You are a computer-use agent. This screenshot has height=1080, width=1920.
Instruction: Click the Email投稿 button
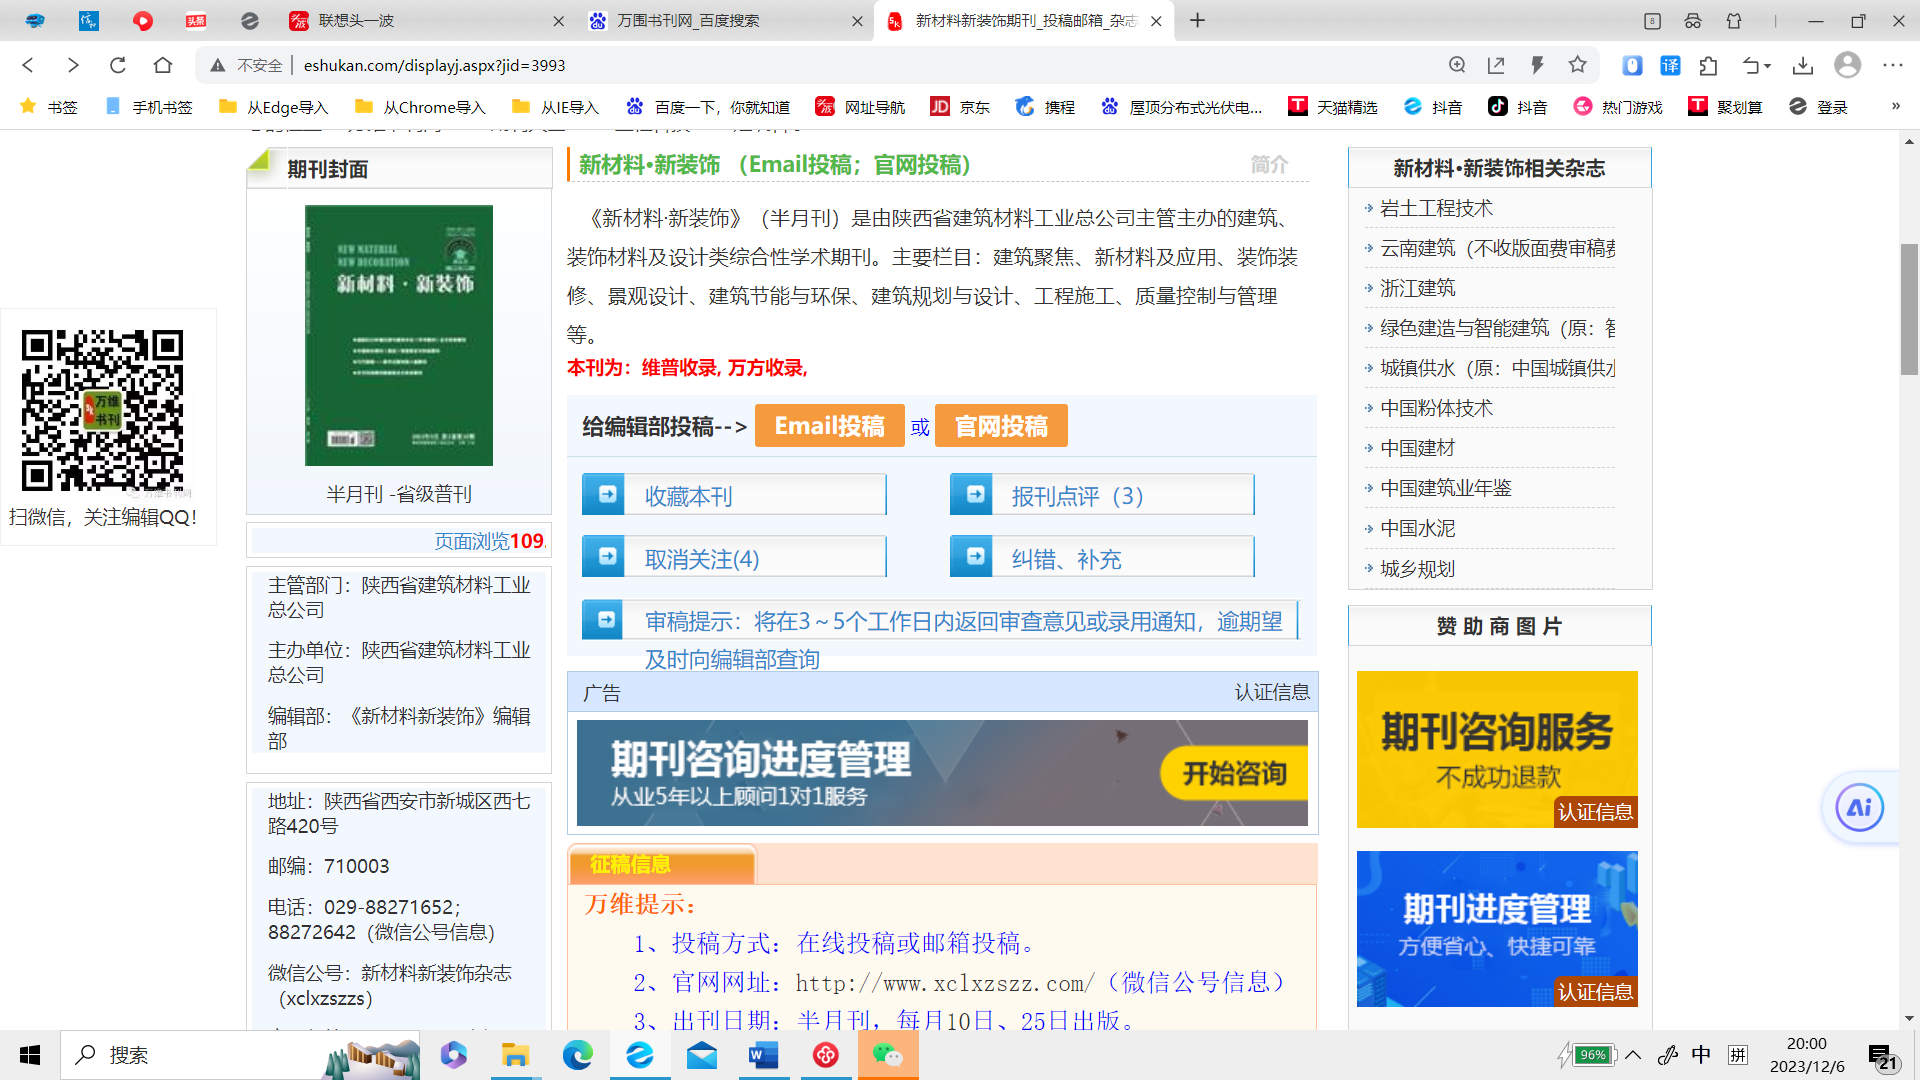click(x=830, y=426)
